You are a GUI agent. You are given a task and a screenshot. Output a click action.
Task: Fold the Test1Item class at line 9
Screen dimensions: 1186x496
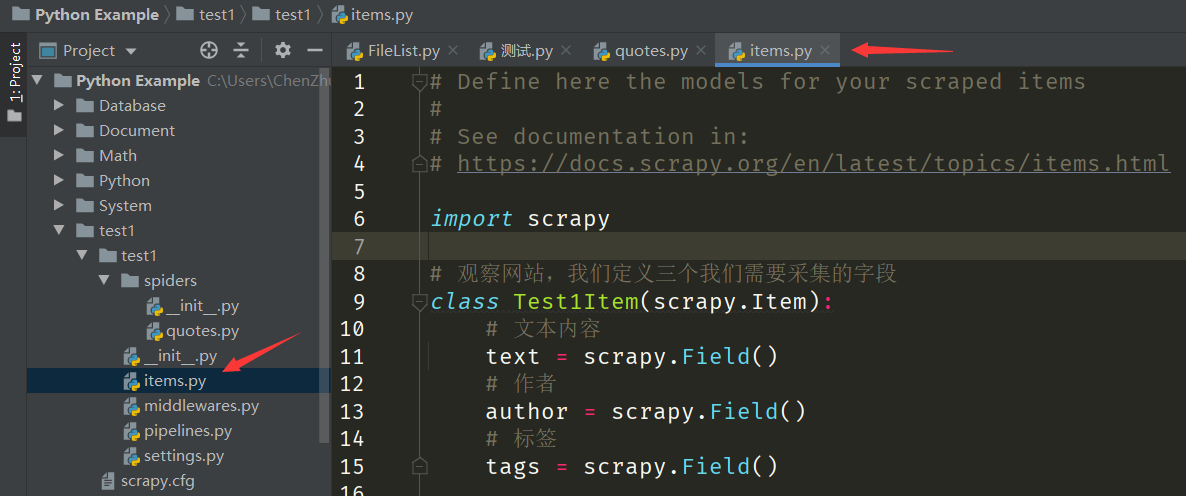click(x=420, y=302)
